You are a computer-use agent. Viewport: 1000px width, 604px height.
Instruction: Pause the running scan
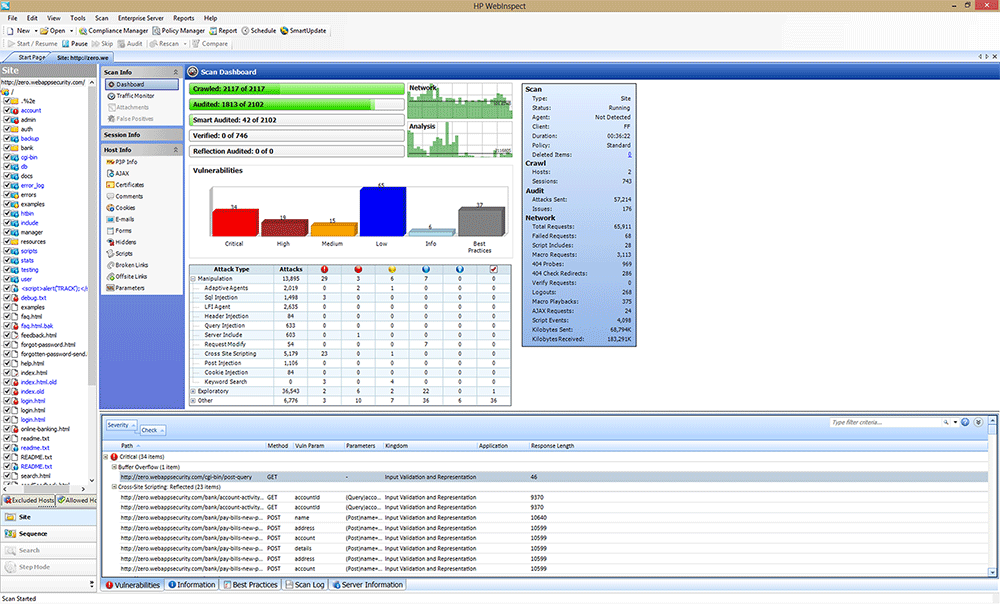[x=75, y=44]
